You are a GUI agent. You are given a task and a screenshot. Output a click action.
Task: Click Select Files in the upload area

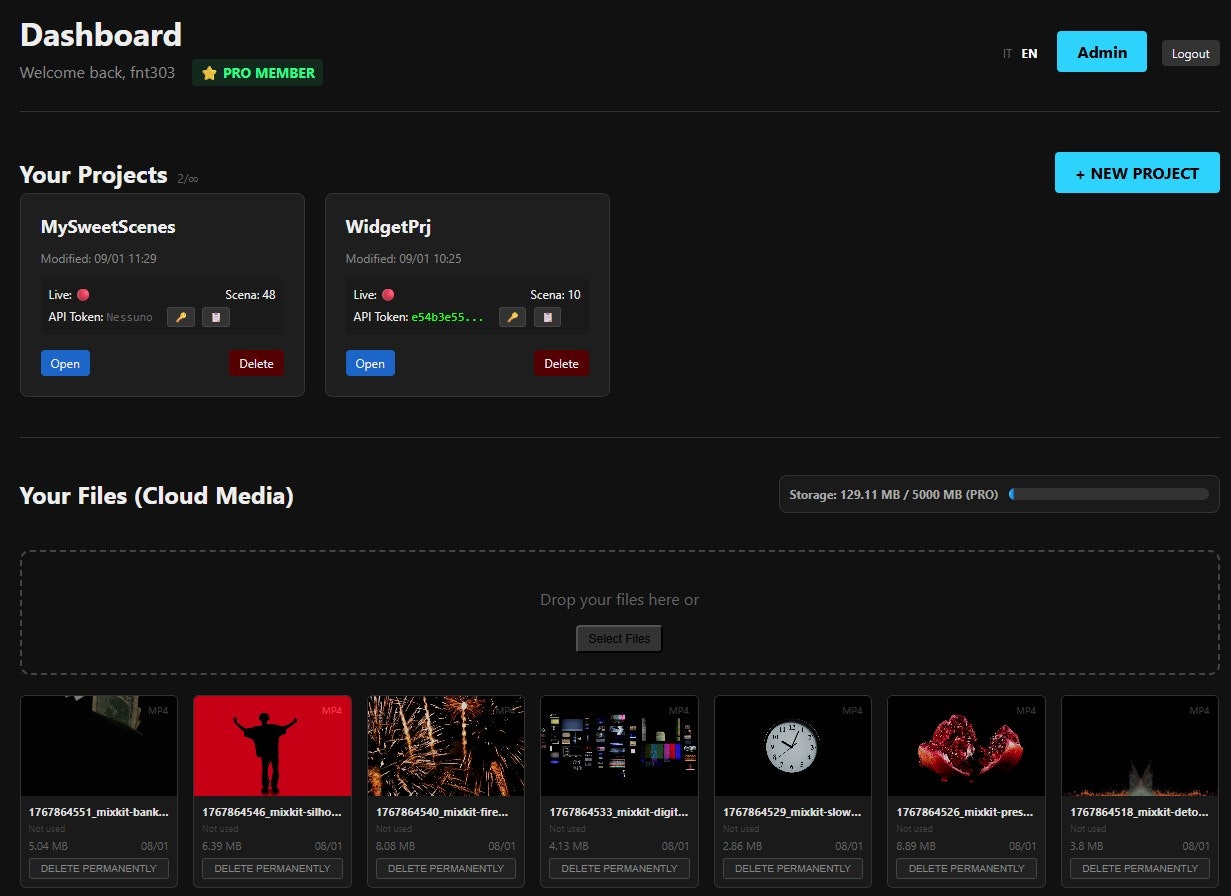coord(618,638)
